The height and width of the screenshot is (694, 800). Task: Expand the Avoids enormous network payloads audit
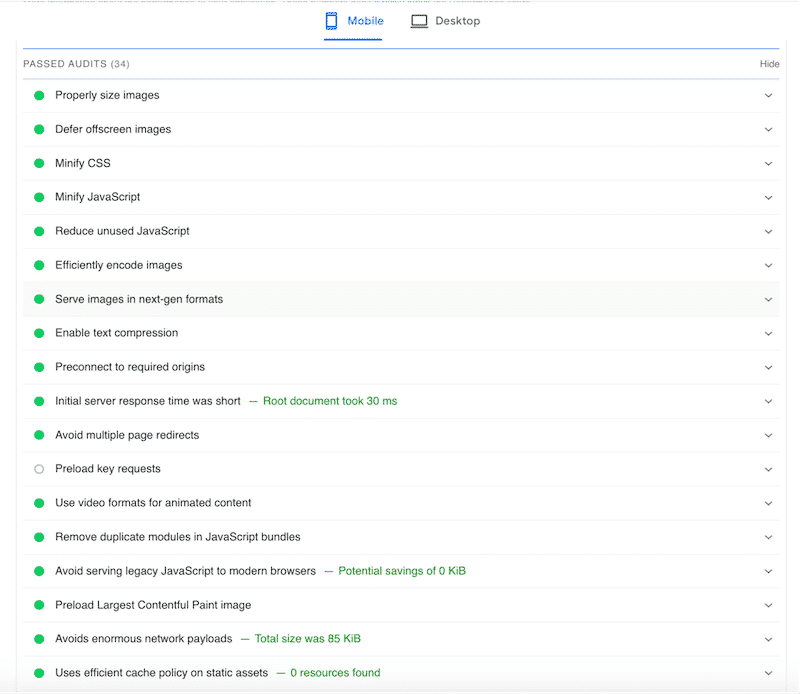click(768, 639)
